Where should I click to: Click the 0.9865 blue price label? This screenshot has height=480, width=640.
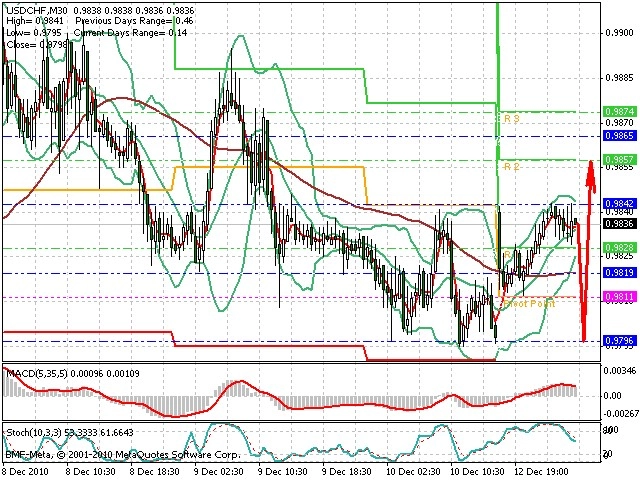(x=620, y=136)
